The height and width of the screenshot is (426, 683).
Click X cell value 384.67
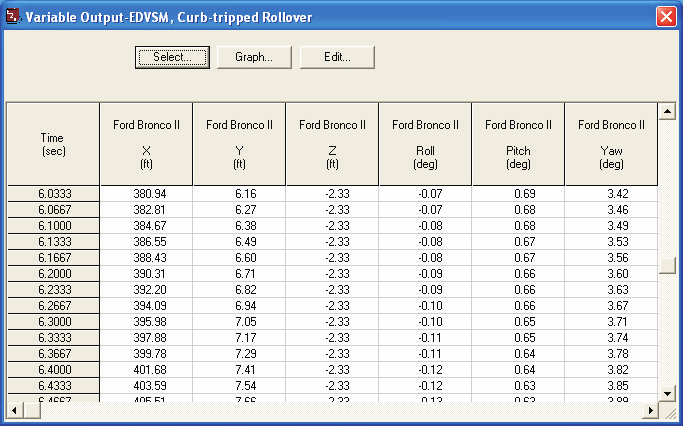tap(146, 226)
